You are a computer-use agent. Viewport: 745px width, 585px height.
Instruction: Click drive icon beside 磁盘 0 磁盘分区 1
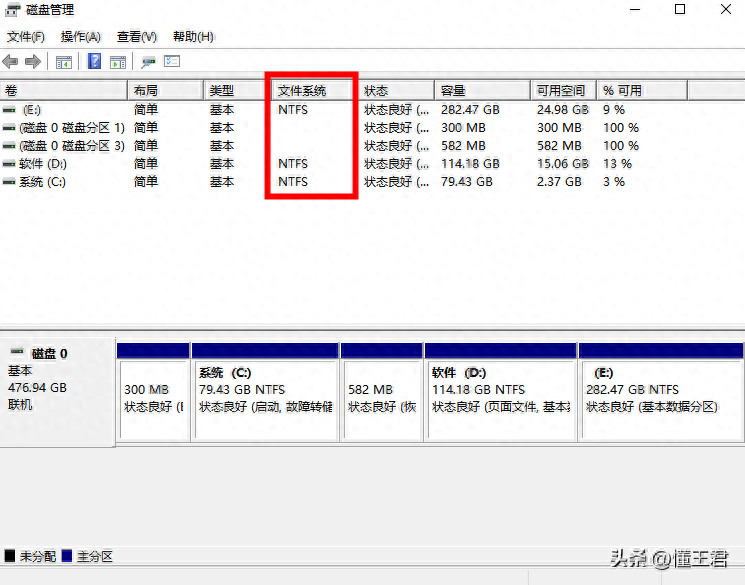(x=9, y=128)
